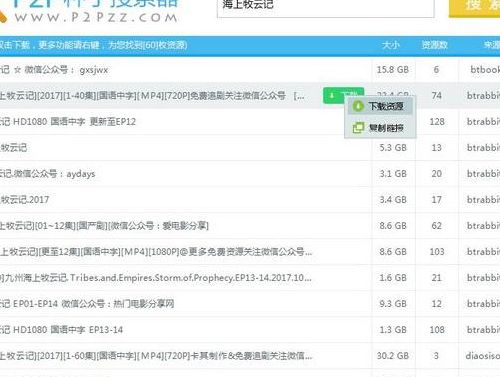Image resolution: width=500 pixels, height=377 pixels.
Task: Select the 牧云记.2017 3.4 GB row
Action: [x=250, y=200]
